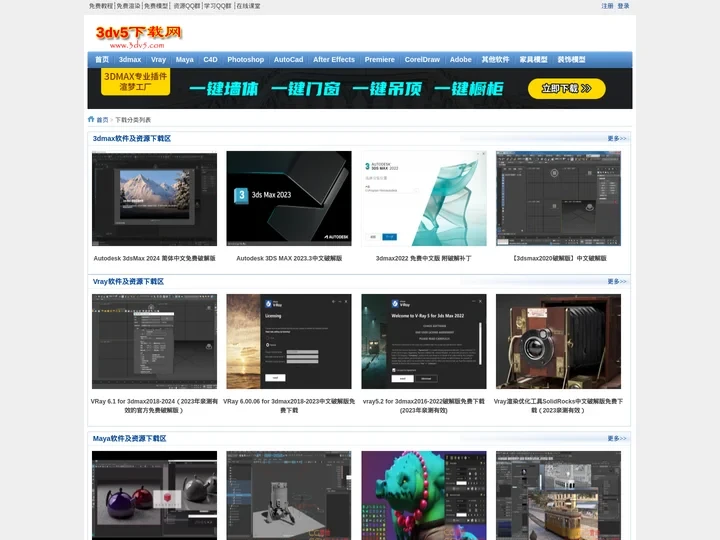Select Adobe in navigation bar

(461, 60)
